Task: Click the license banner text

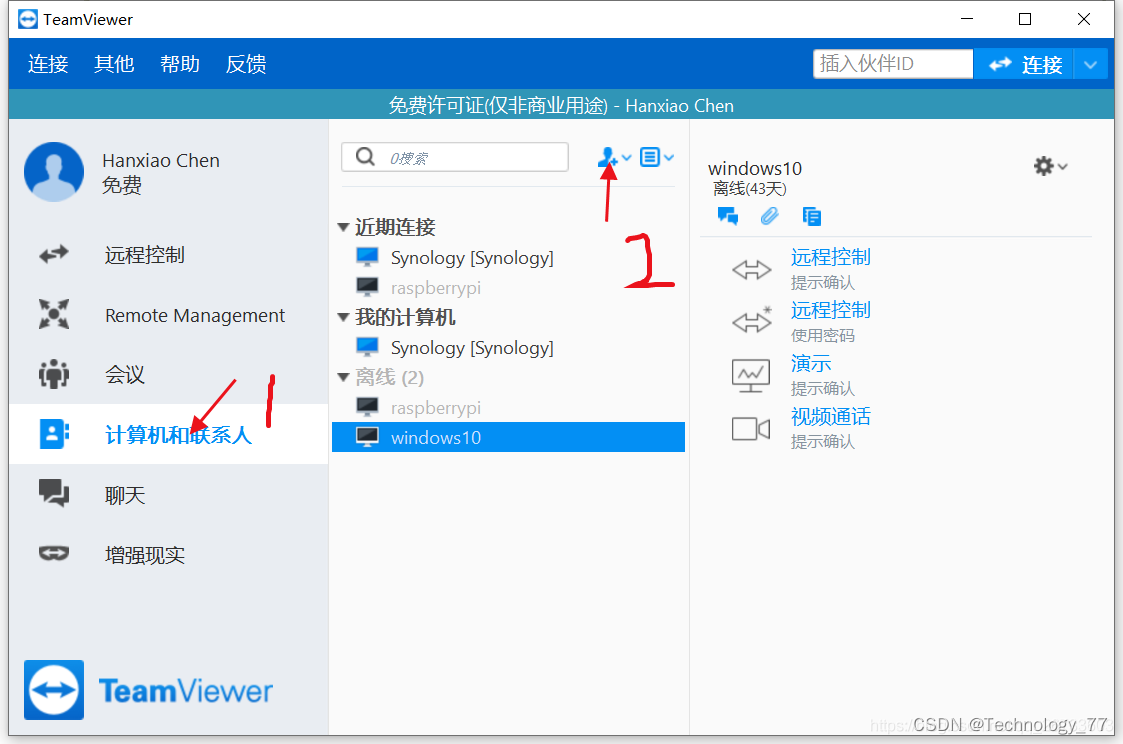Action: click(562, 105)
